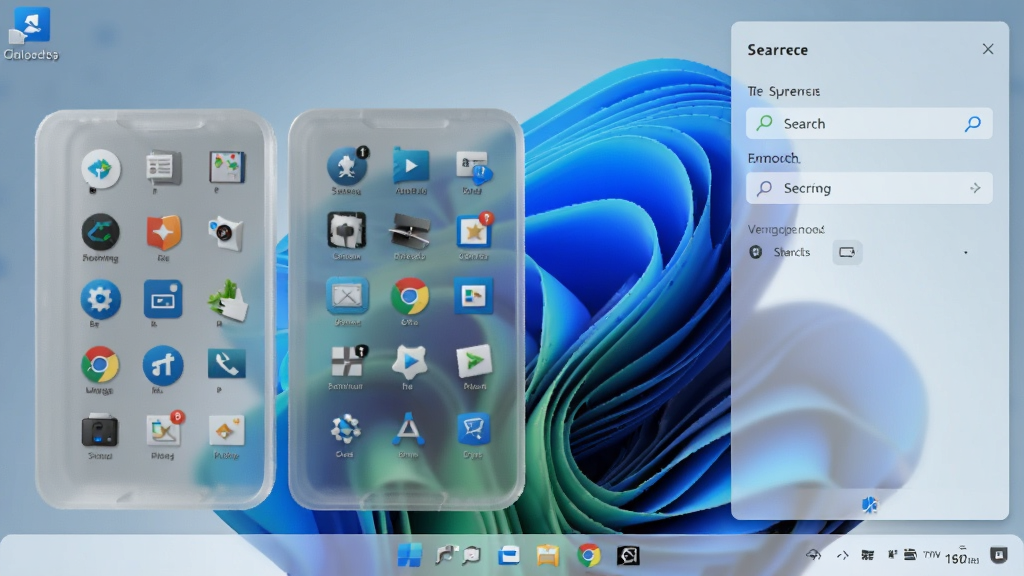Open the orange diamond icon in left panel
Screen dimensions: 1024x576
226,430
